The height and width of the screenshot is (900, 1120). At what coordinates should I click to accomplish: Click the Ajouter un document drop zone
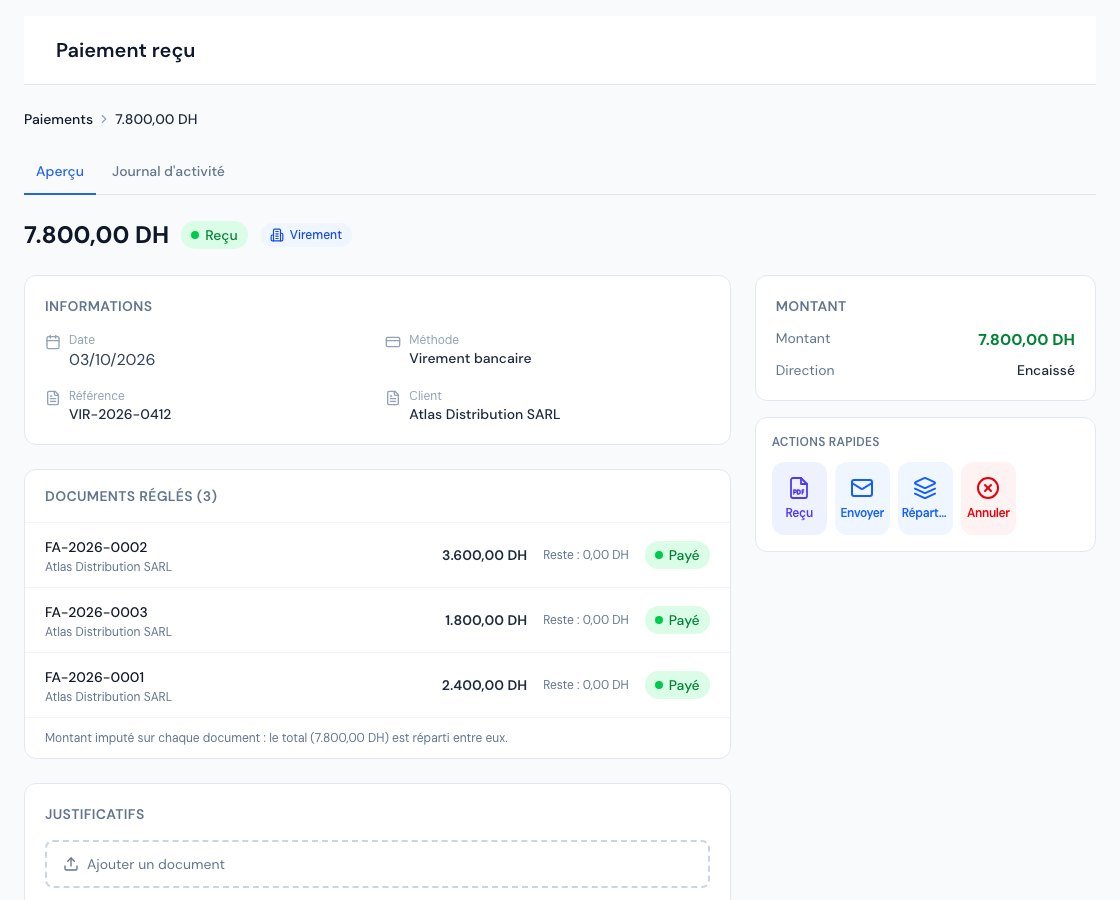point(377,864)
